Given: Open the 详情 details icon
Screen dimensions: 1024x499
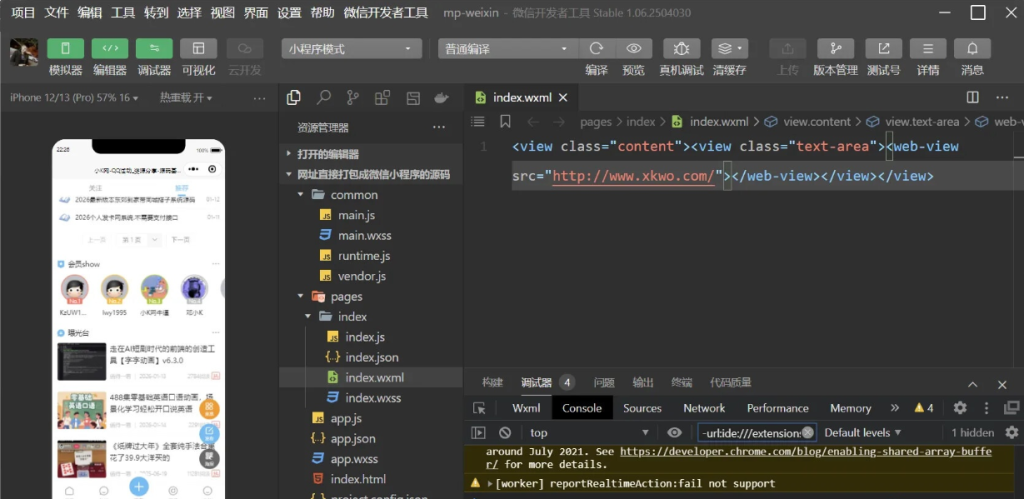Looking at the screenshot, I should coord(928,49).
